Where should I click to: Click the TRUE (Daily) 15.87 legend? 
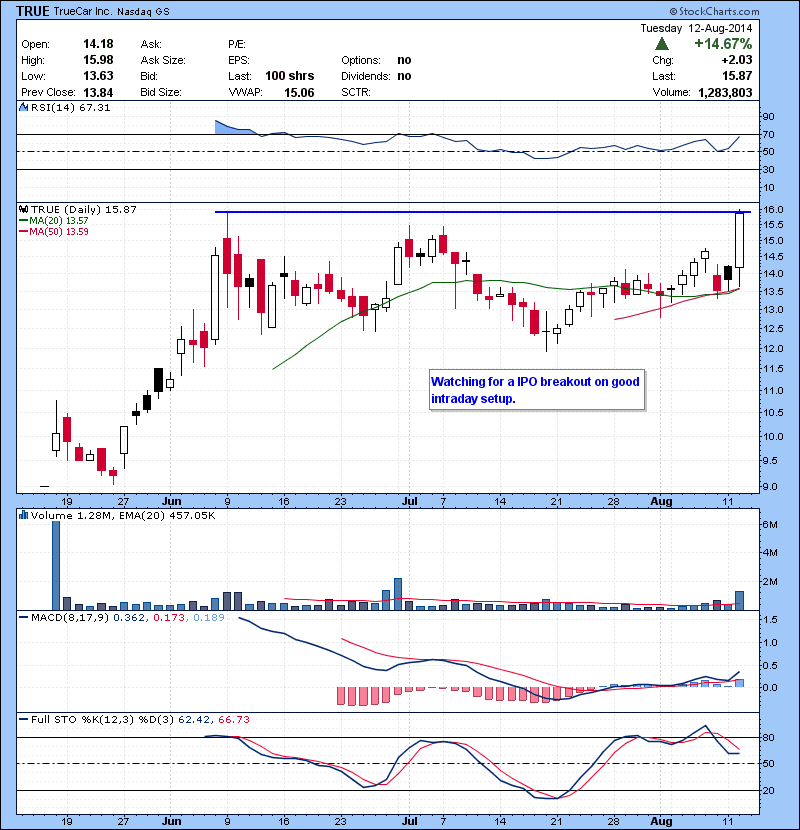pyautogui.click(x=84, y=209)
